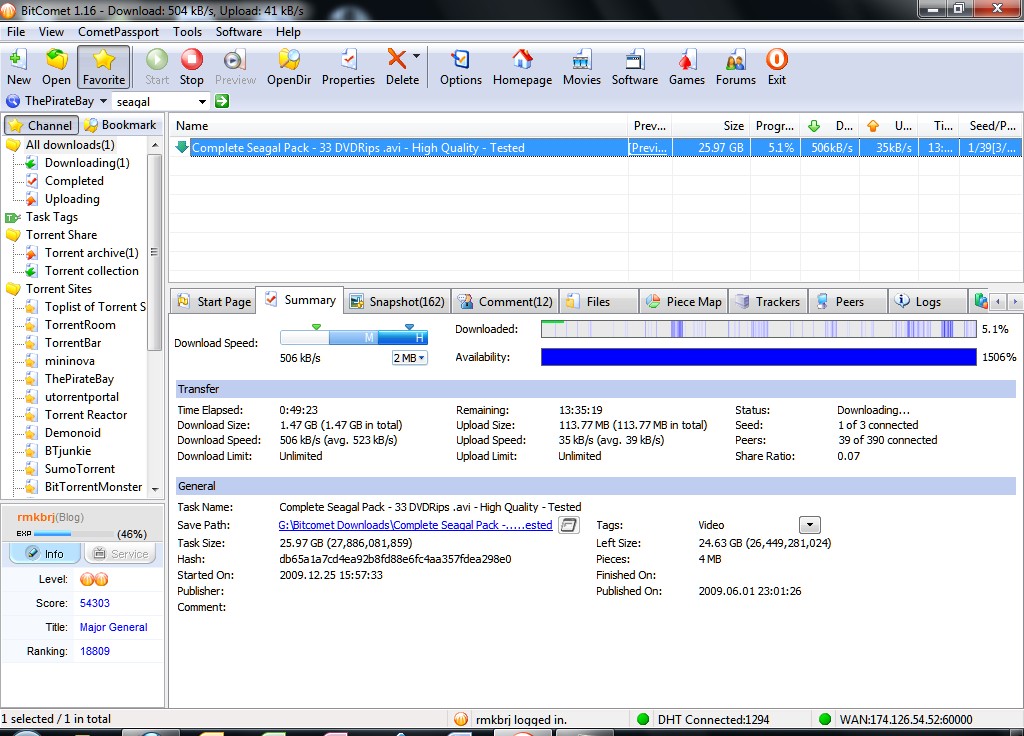Expand the Delete button dropdown arrow
The image size is (1024, 736).
(x=416, y=57)
